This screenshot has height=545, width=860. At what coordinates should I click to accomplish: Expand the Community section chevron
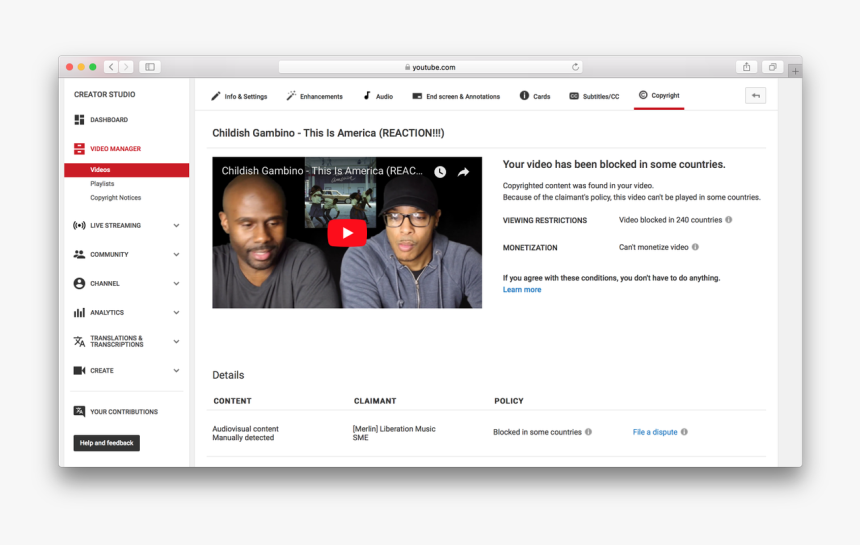(176, 254)
